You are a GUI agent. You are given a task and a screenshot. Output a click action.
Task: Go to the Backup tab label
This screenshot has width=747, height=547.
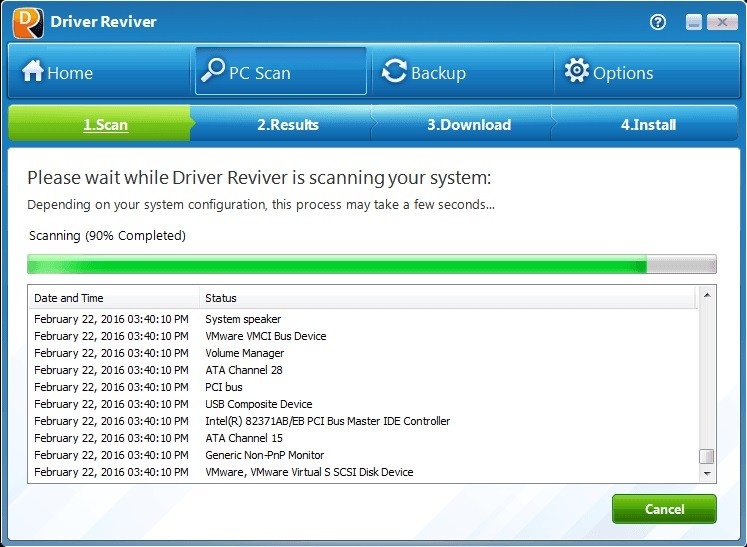pyautogui.click(x=438, y=73)
